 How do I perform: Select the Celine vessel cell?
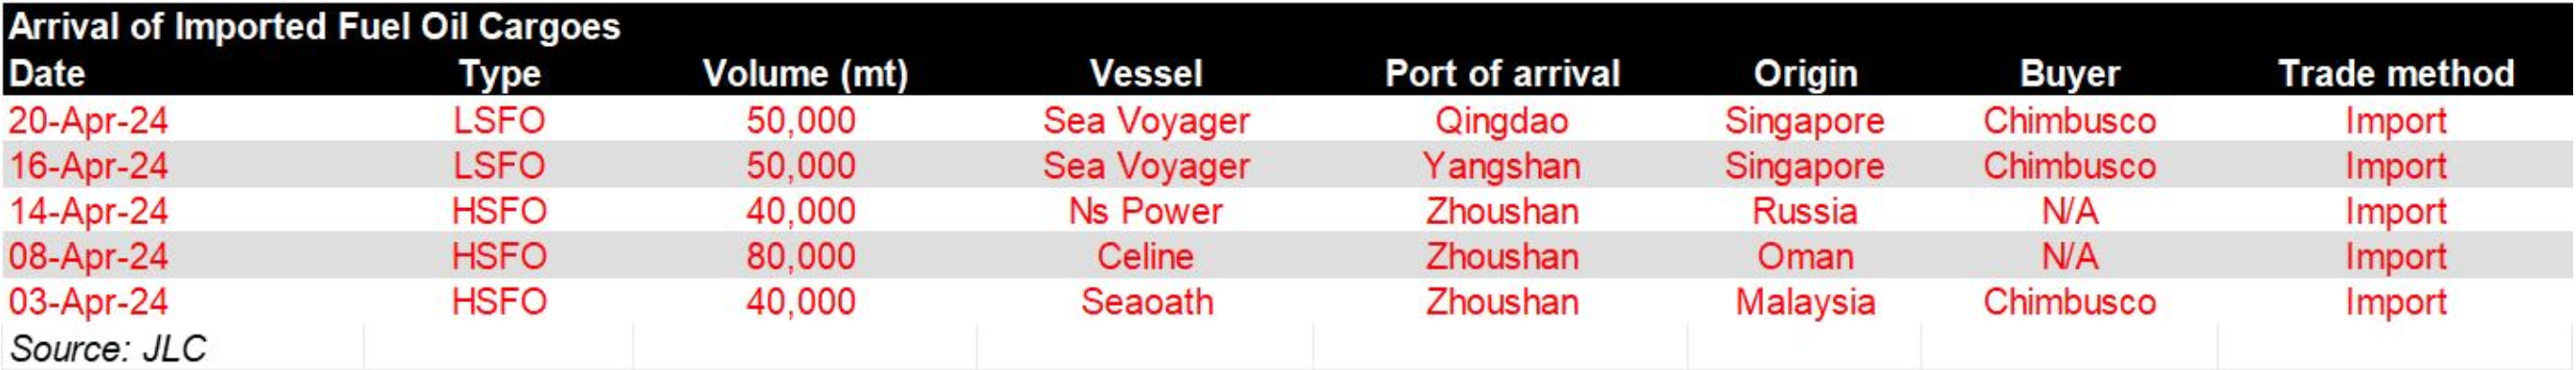pos(1146,257)
